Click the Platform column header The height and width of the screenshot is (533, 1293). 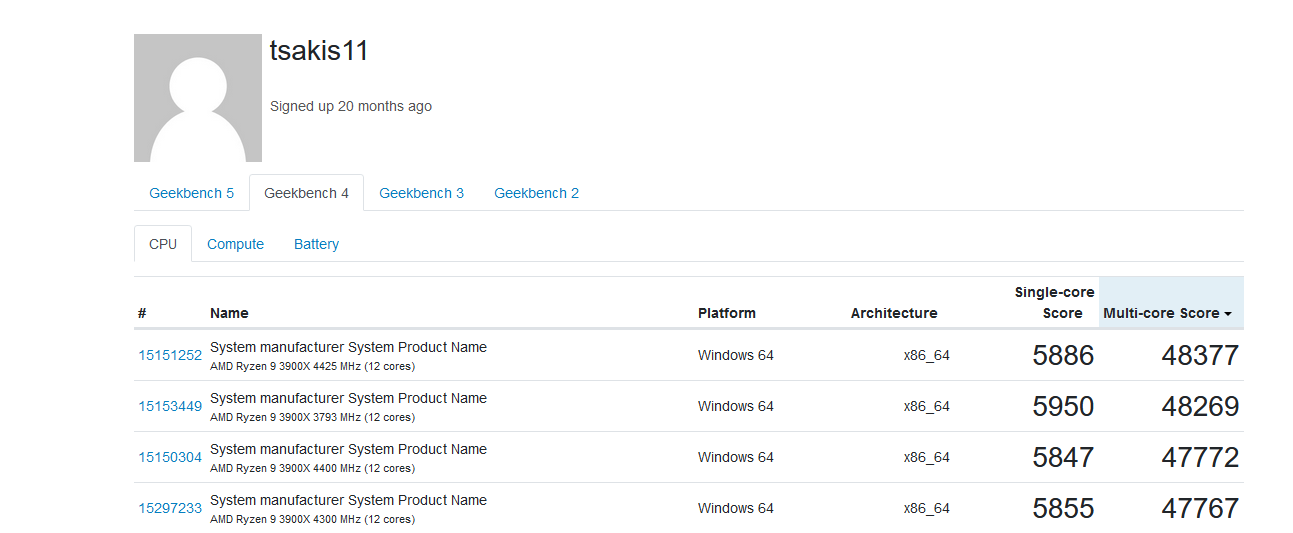(727, 313)
